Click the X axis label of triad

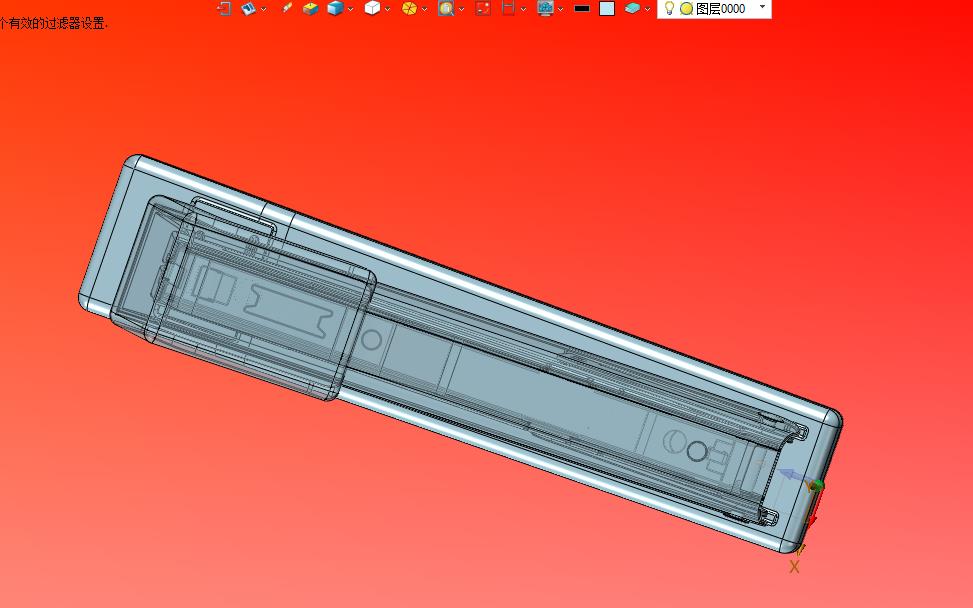tap(794, 566)
